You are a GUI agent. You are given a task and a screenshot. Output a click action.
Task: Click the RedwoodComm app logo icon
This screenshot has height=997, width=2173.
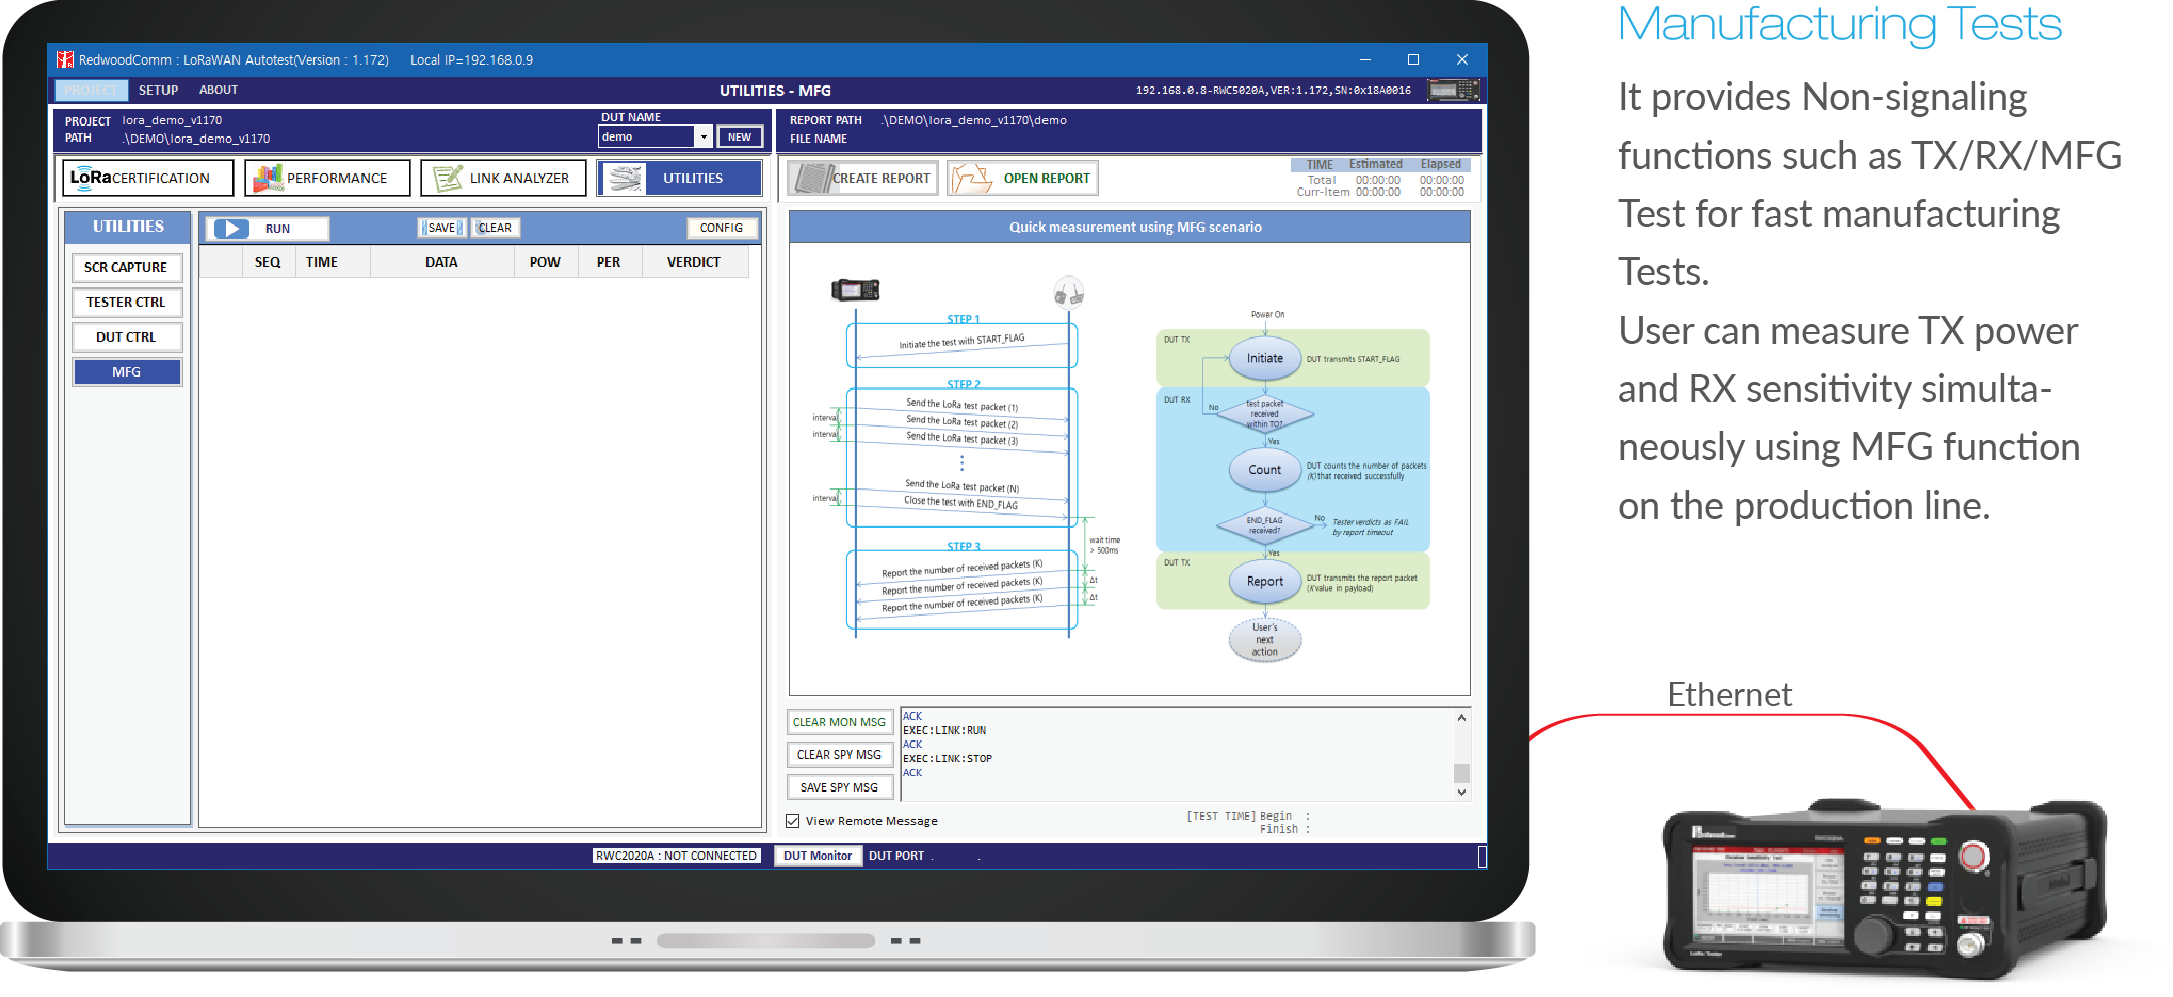(65, 60)
